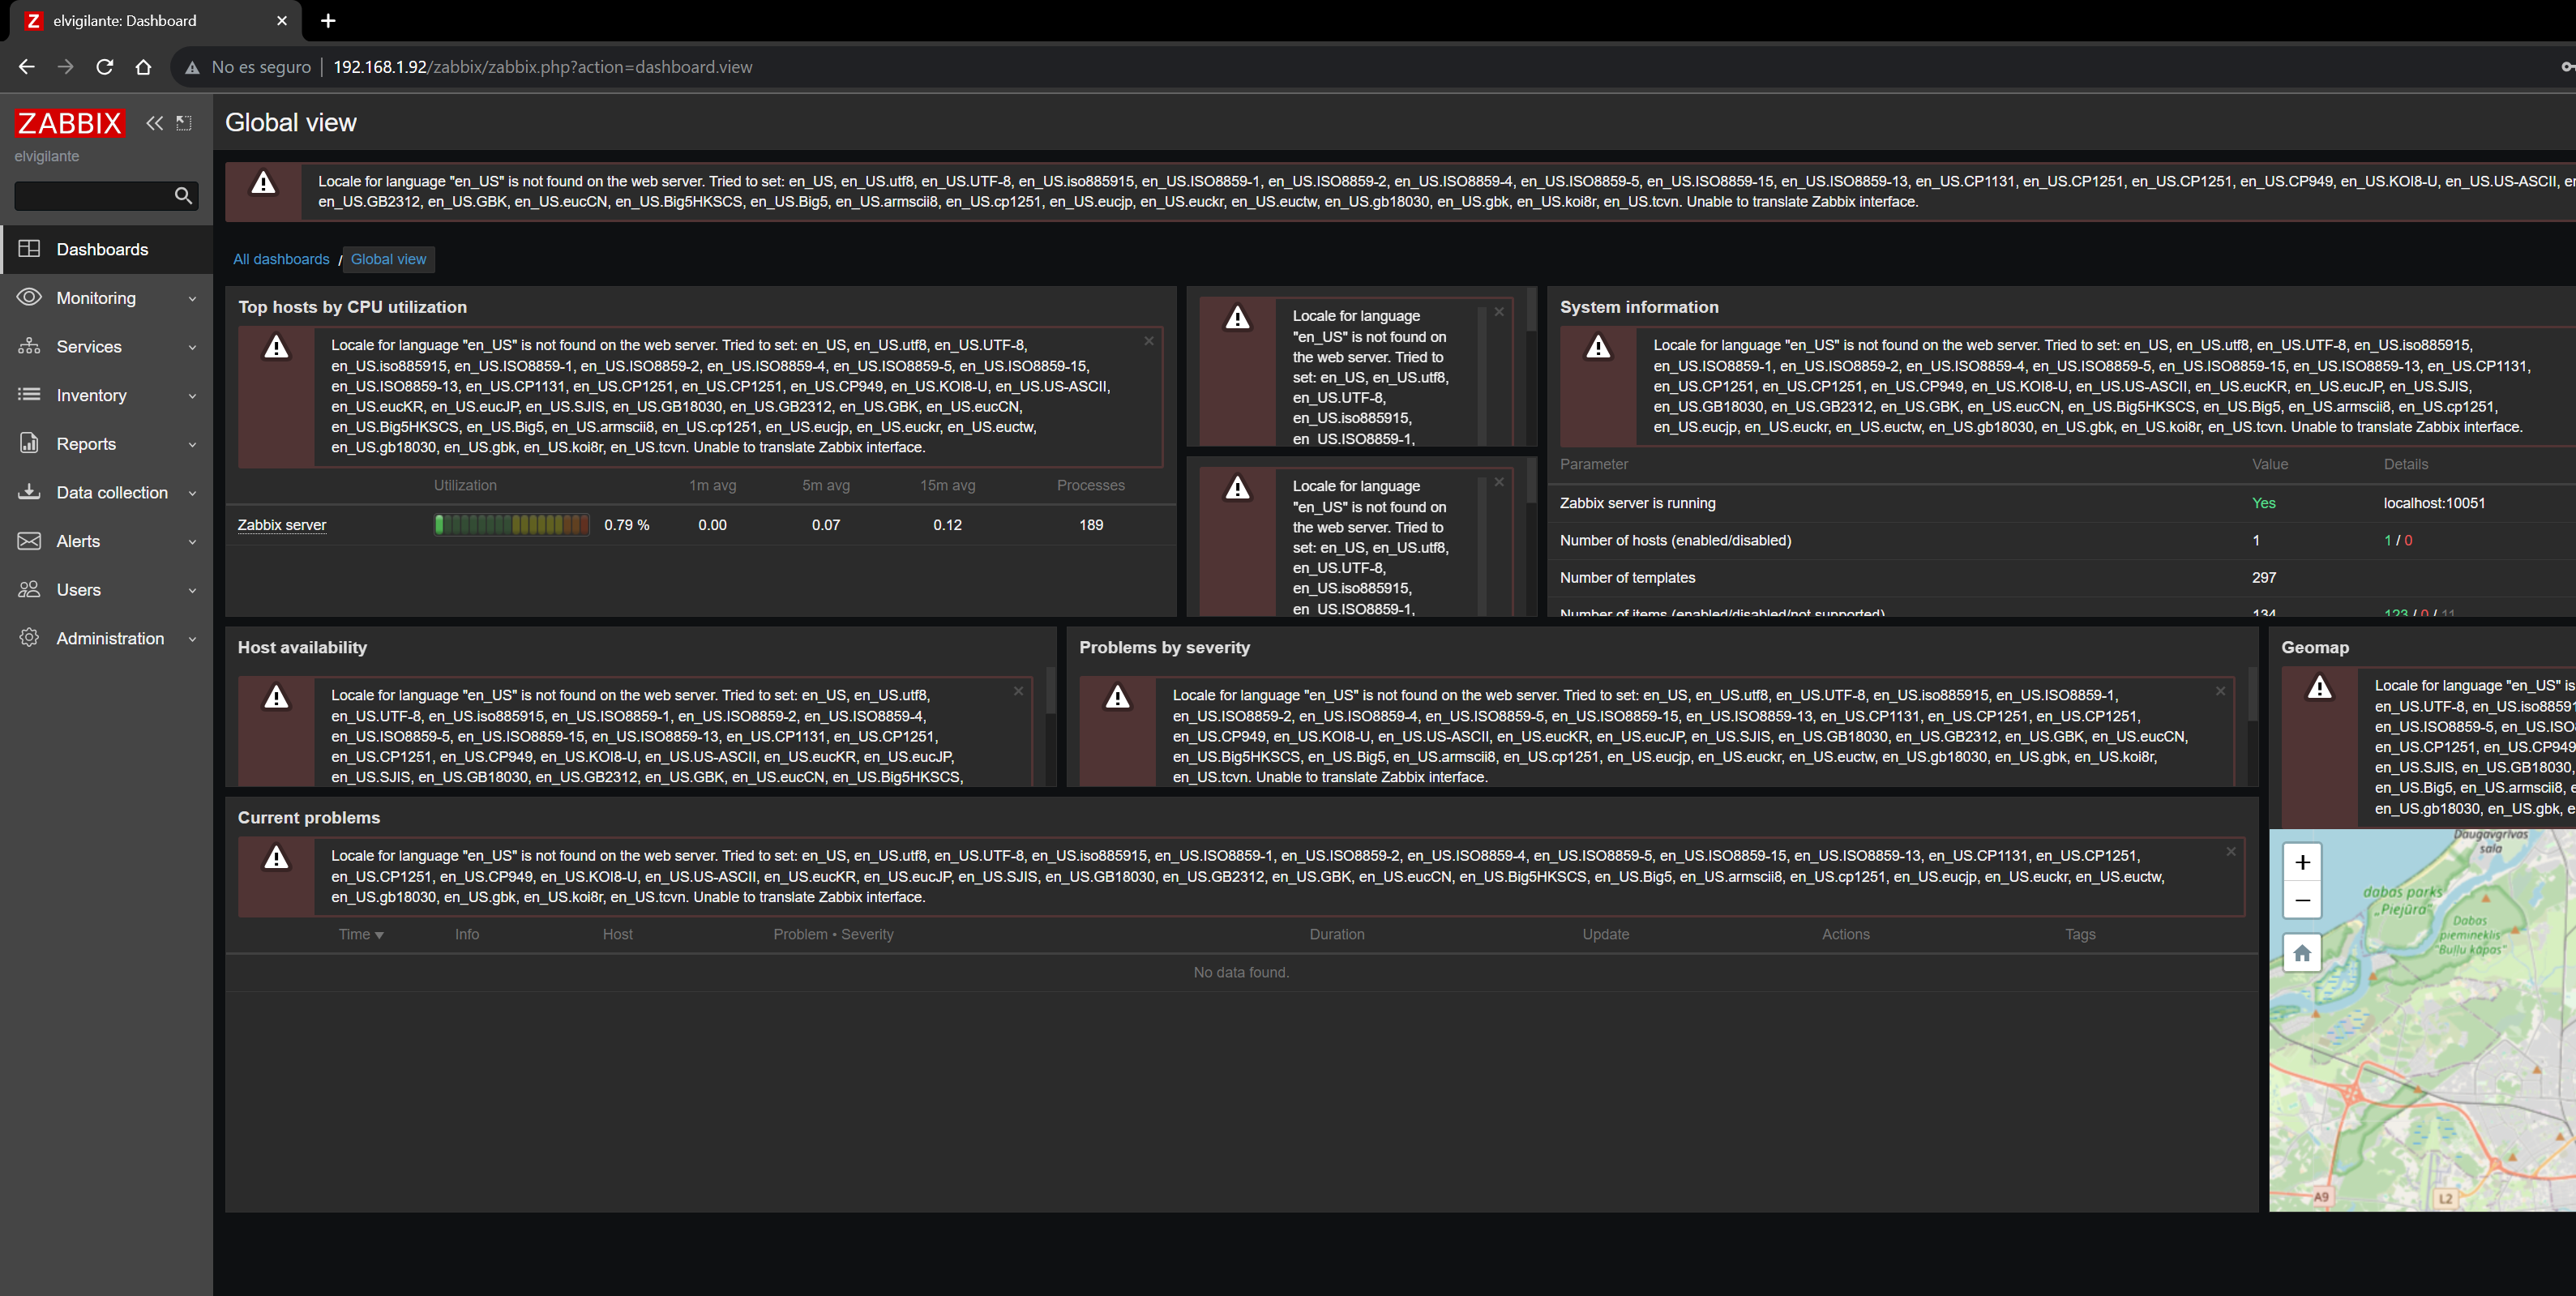Click the '297' templates count
Screen dimensions: 2576x1296
(2264, 577)
